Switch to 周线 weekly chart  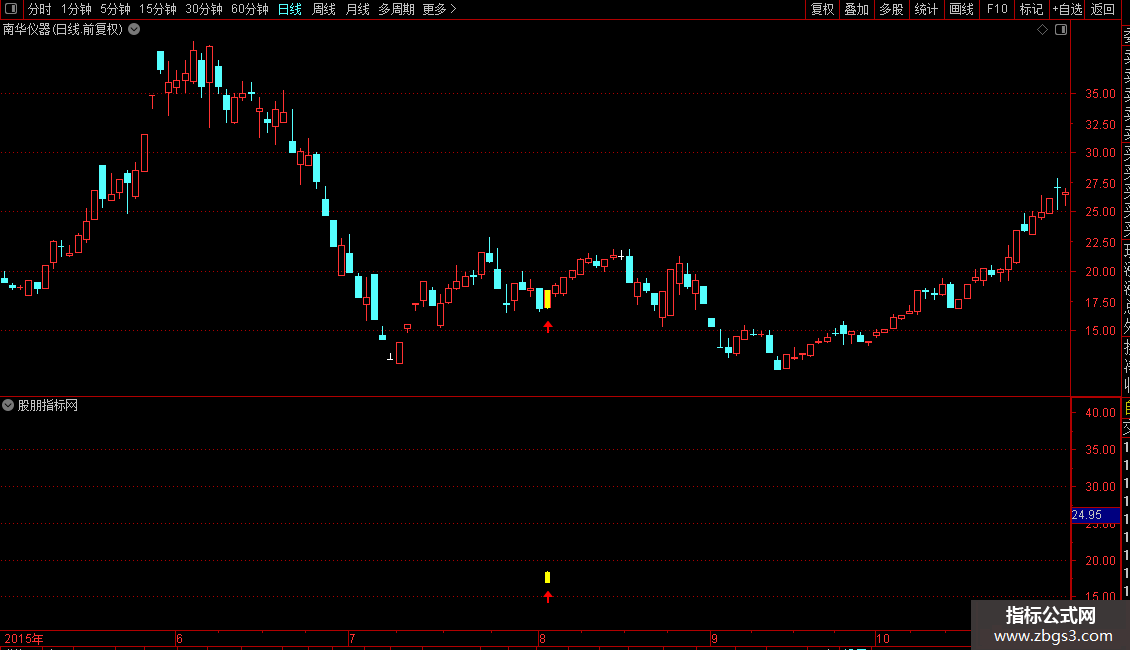click(324, 9)
